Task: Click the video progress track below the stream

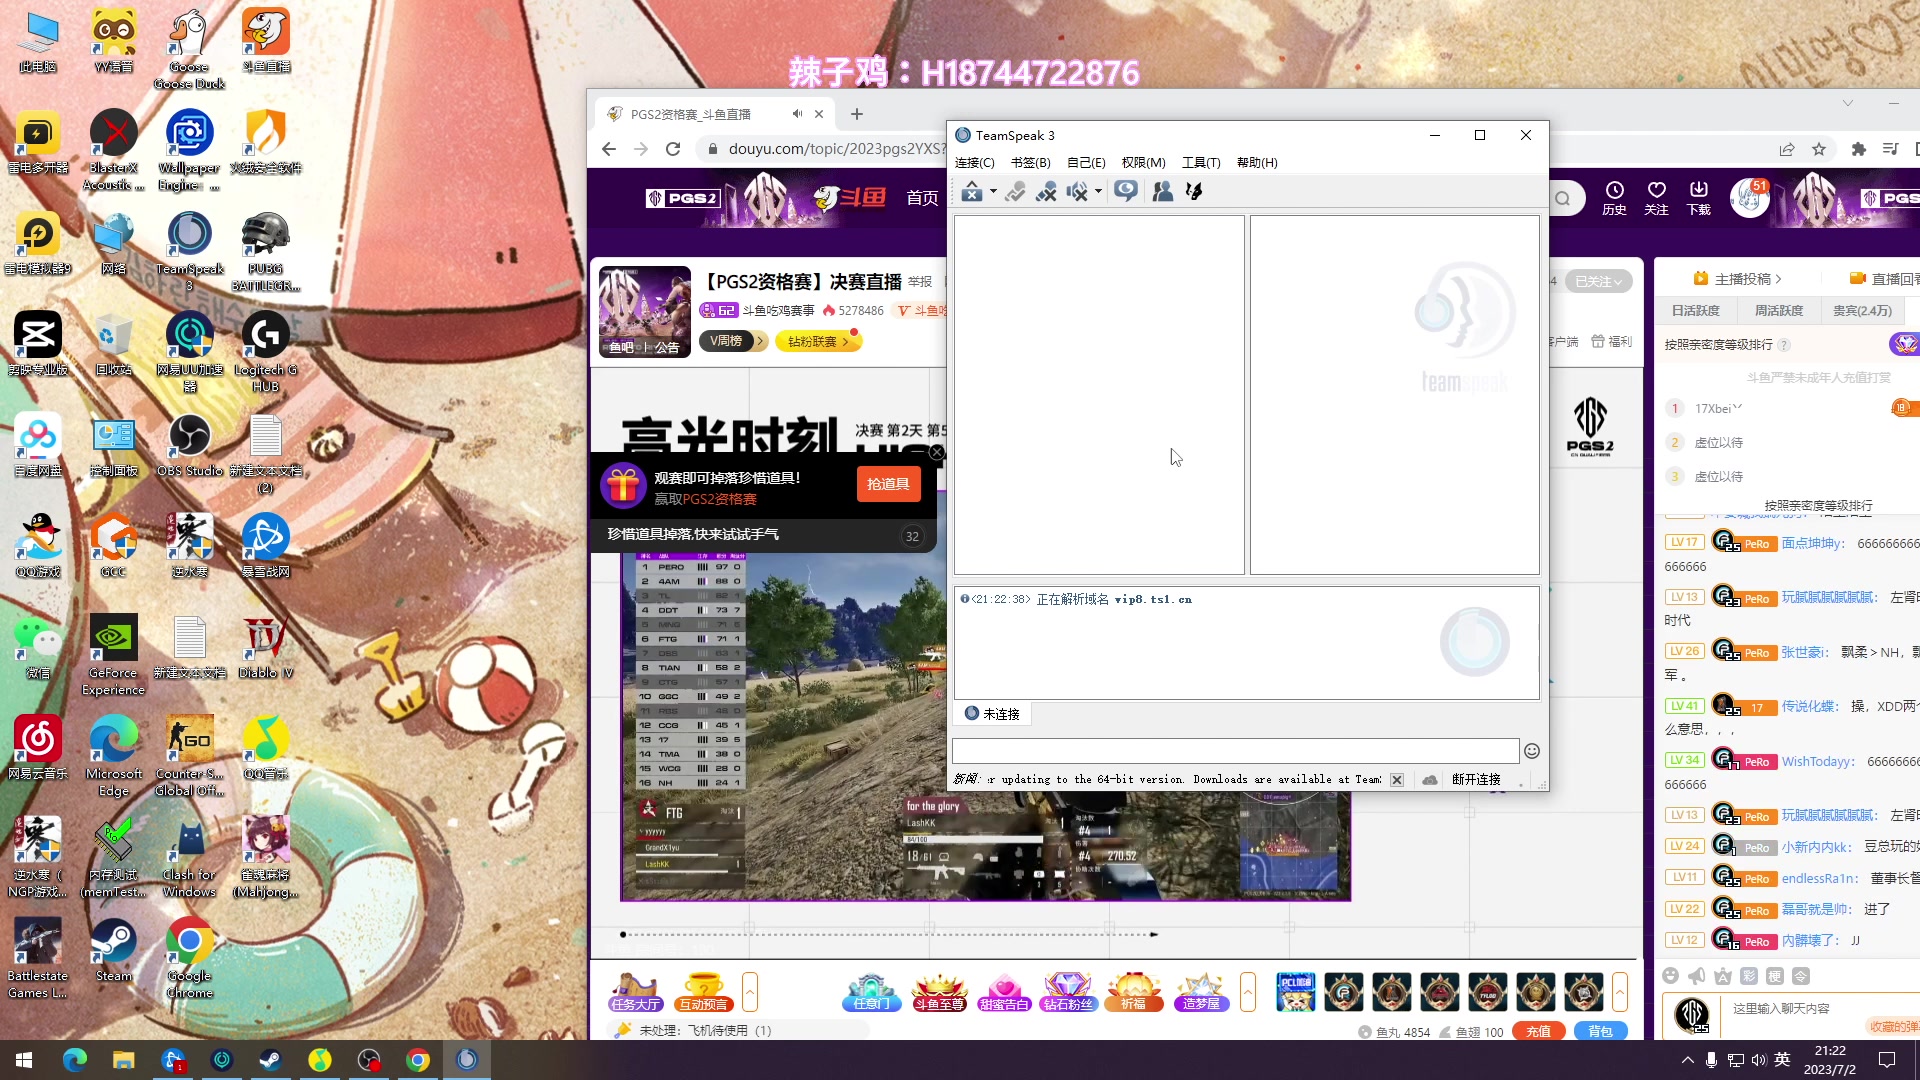Action: [888, 935]
